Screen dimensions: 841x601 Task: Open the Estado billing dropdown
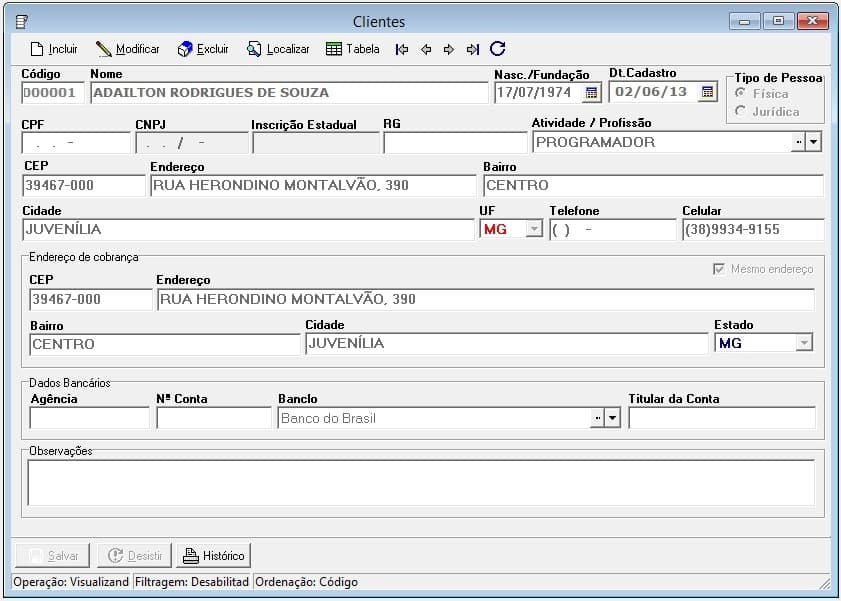(x=803, y=343)
